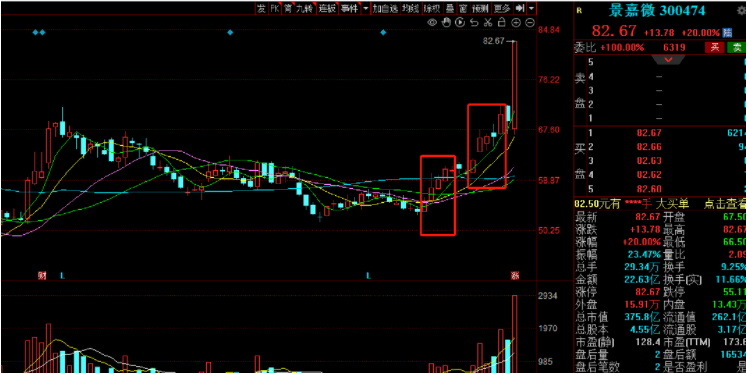This screenshot has height=374, width=747.
Task: Click the right arrow collapse panel icon
Action: [x=520, y=8]
